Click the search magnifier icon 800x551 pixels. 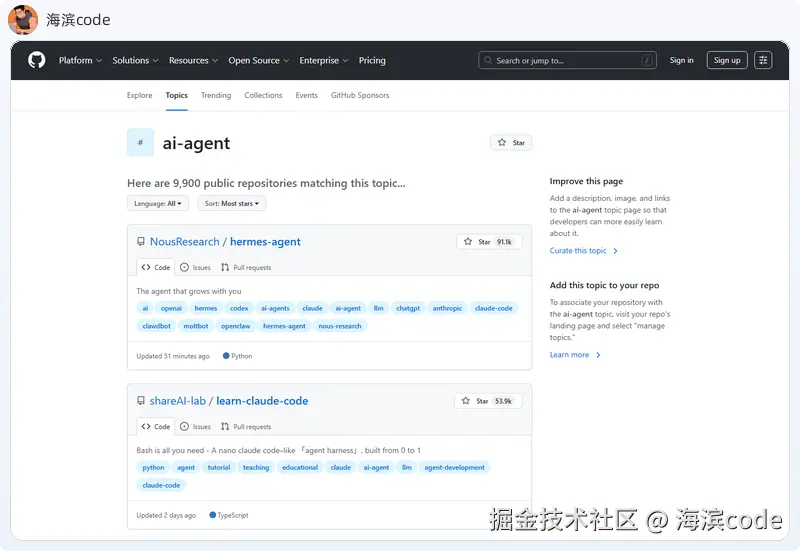pos(488,60)
